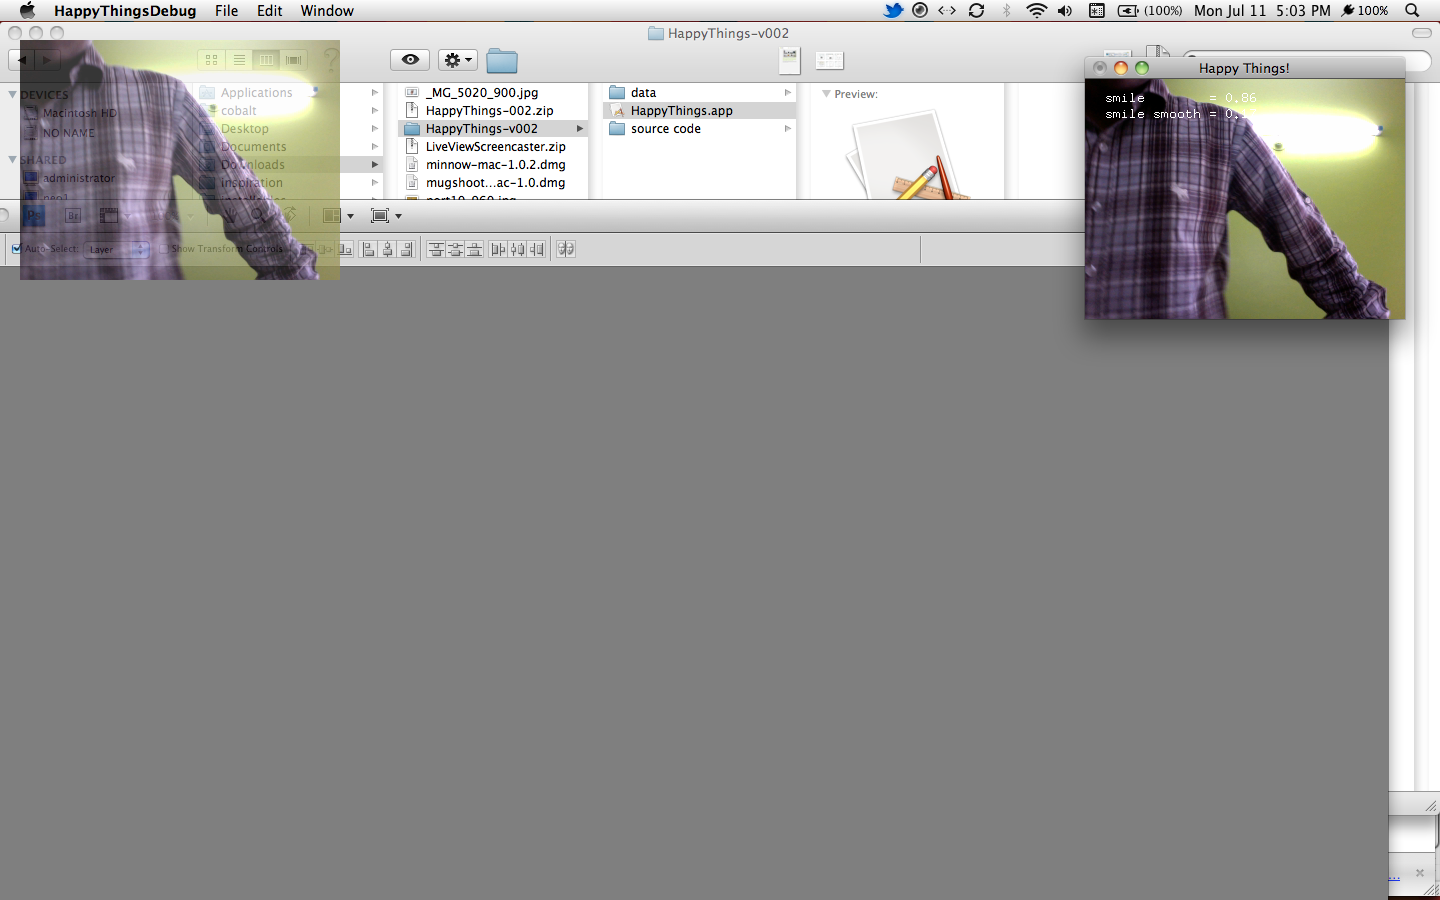
Task: Click the Screen Mode icon
Action: [x=380, y=216]
